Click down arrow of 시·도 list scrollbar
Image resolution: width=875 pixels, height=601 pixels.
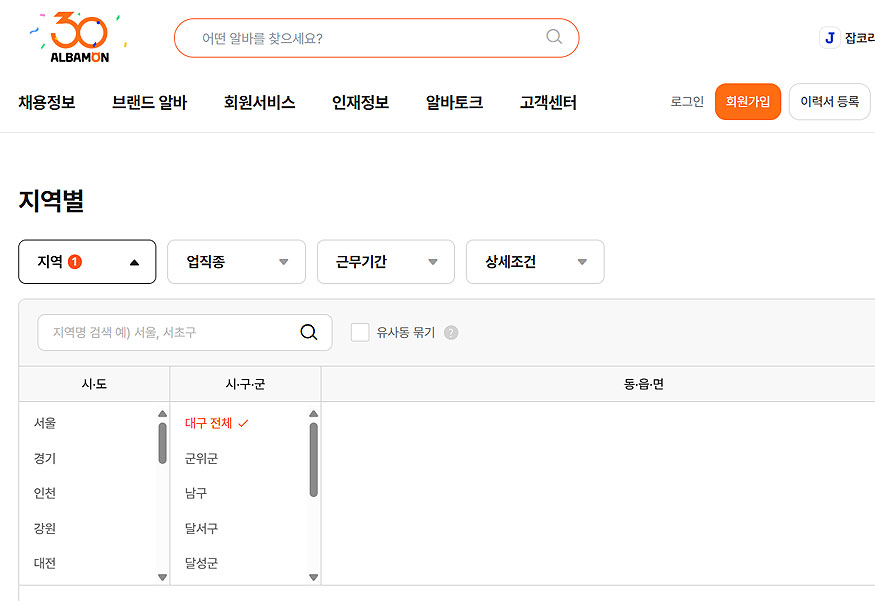tap(162, 577)
